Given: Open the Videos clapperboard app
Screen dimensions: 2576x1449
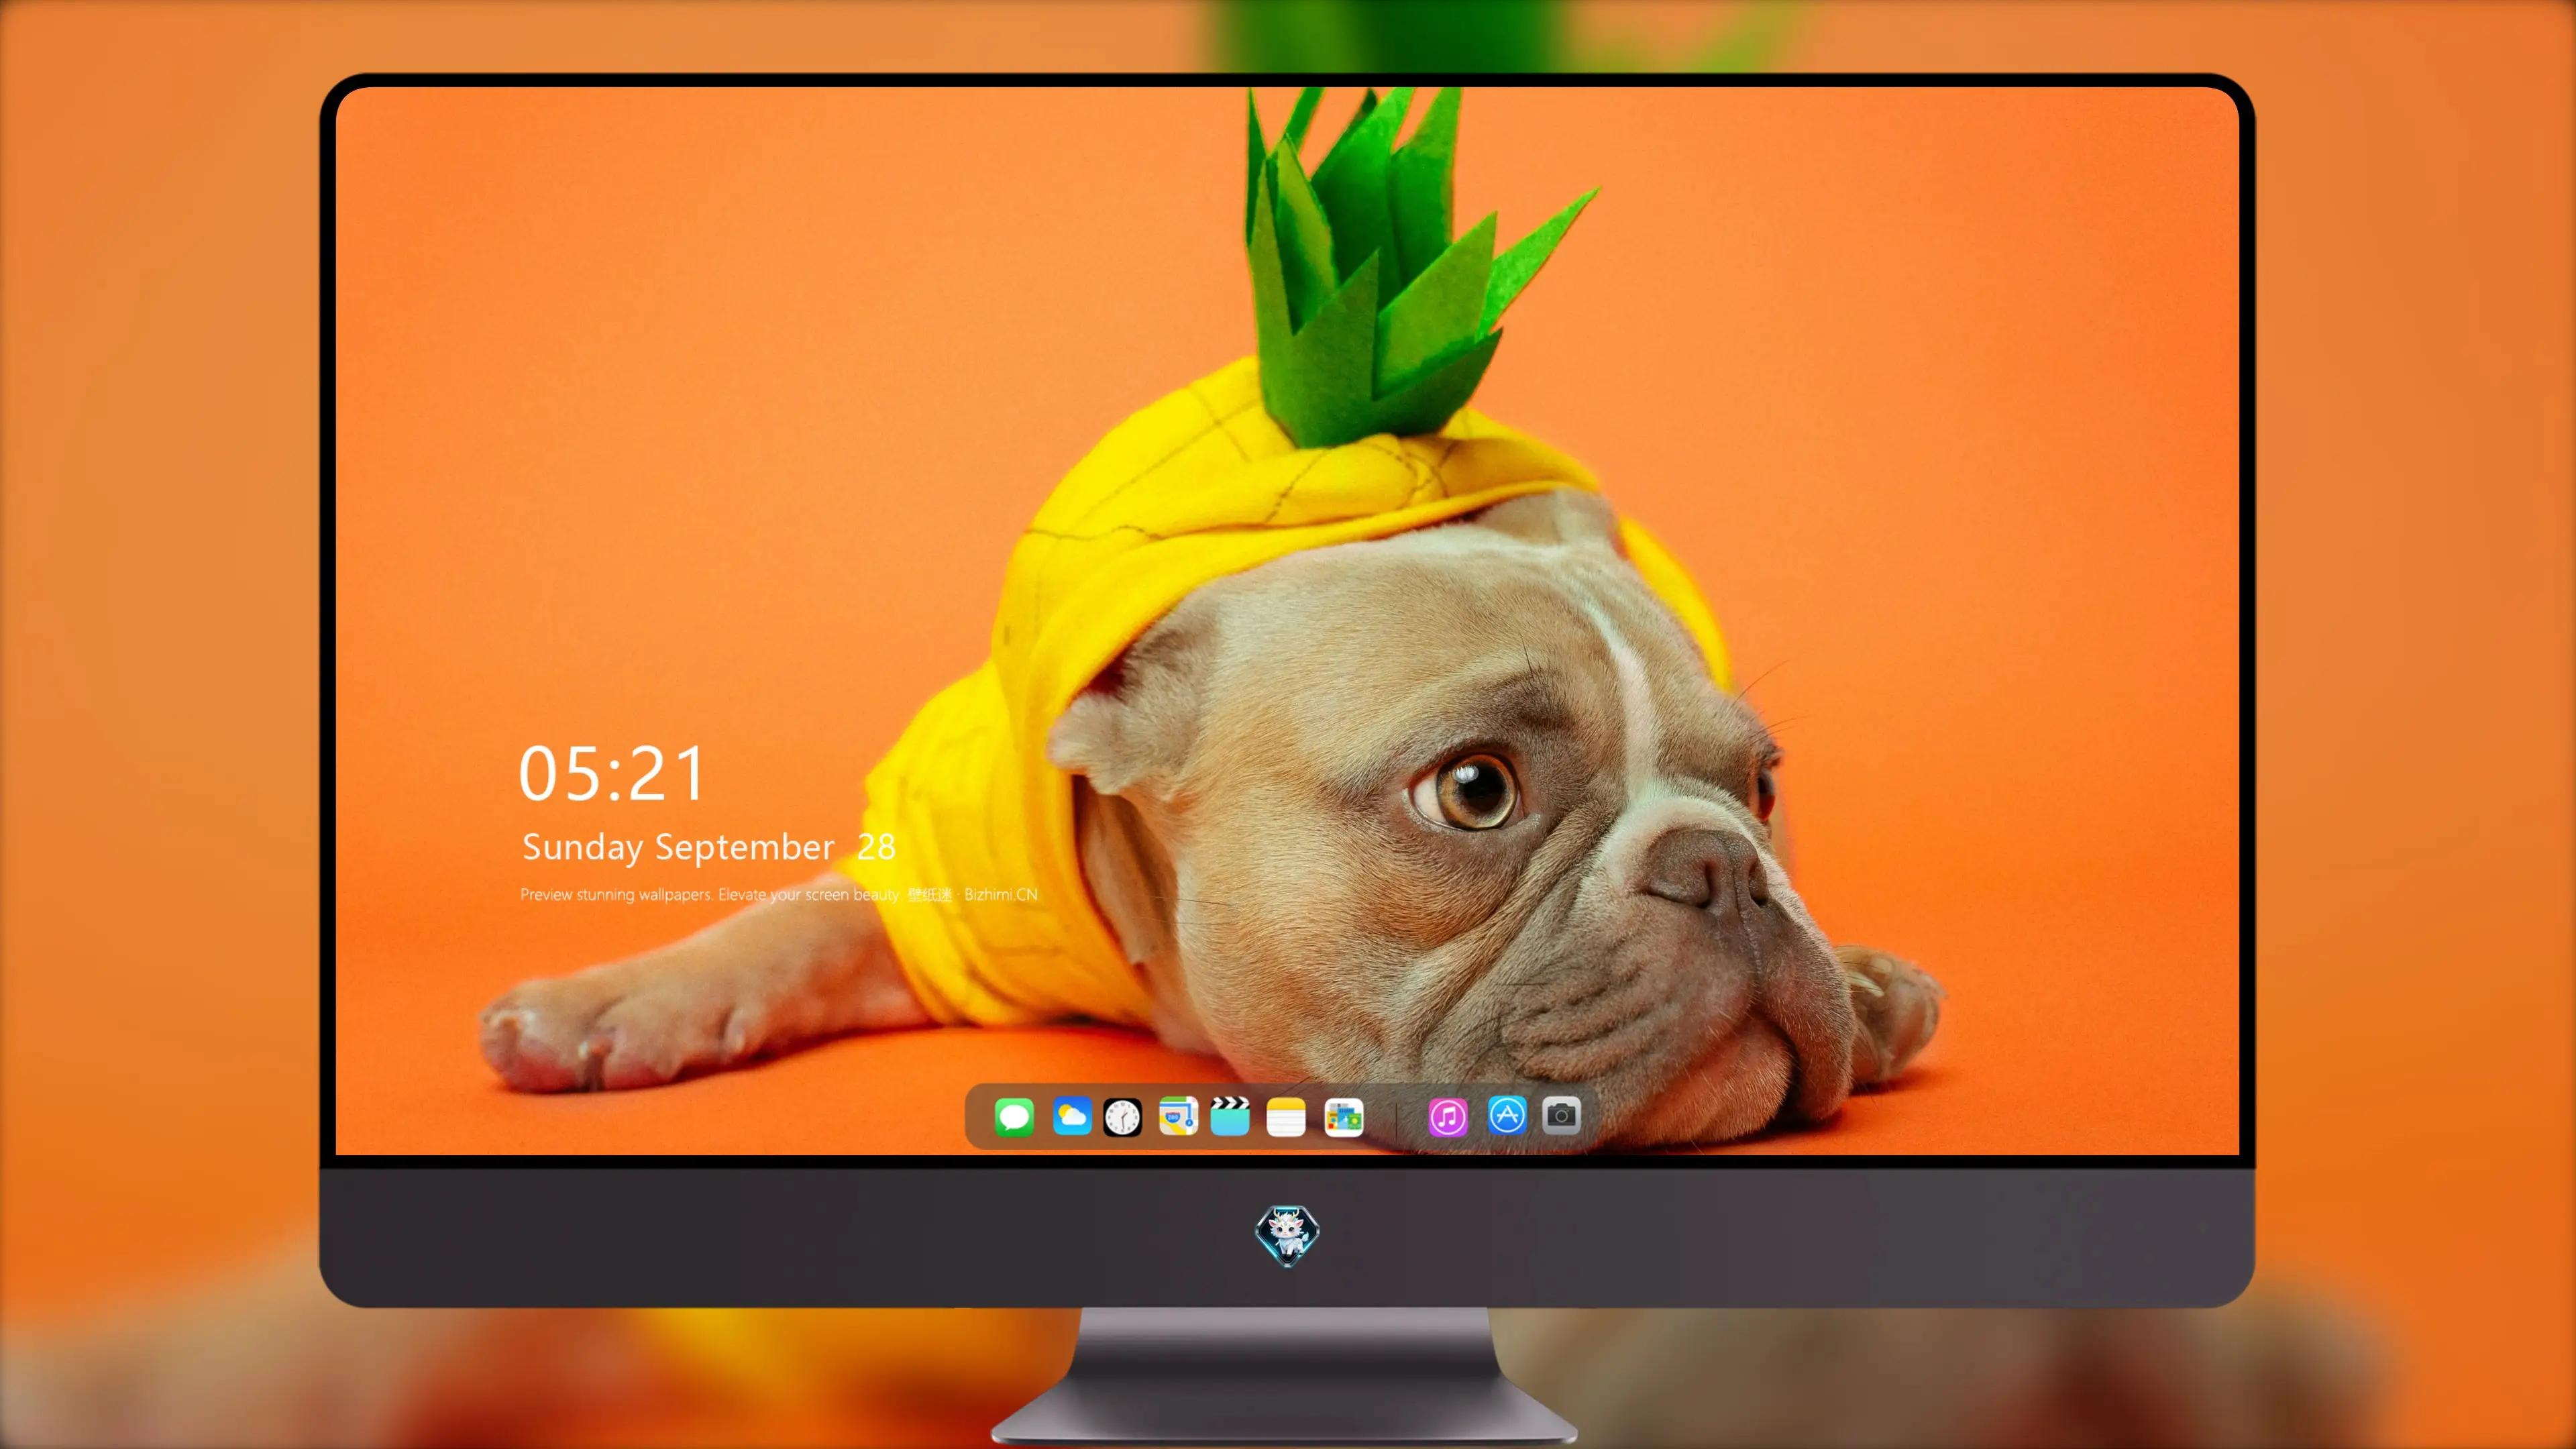Looking at the screenshot, I should click(1230, 1116).
